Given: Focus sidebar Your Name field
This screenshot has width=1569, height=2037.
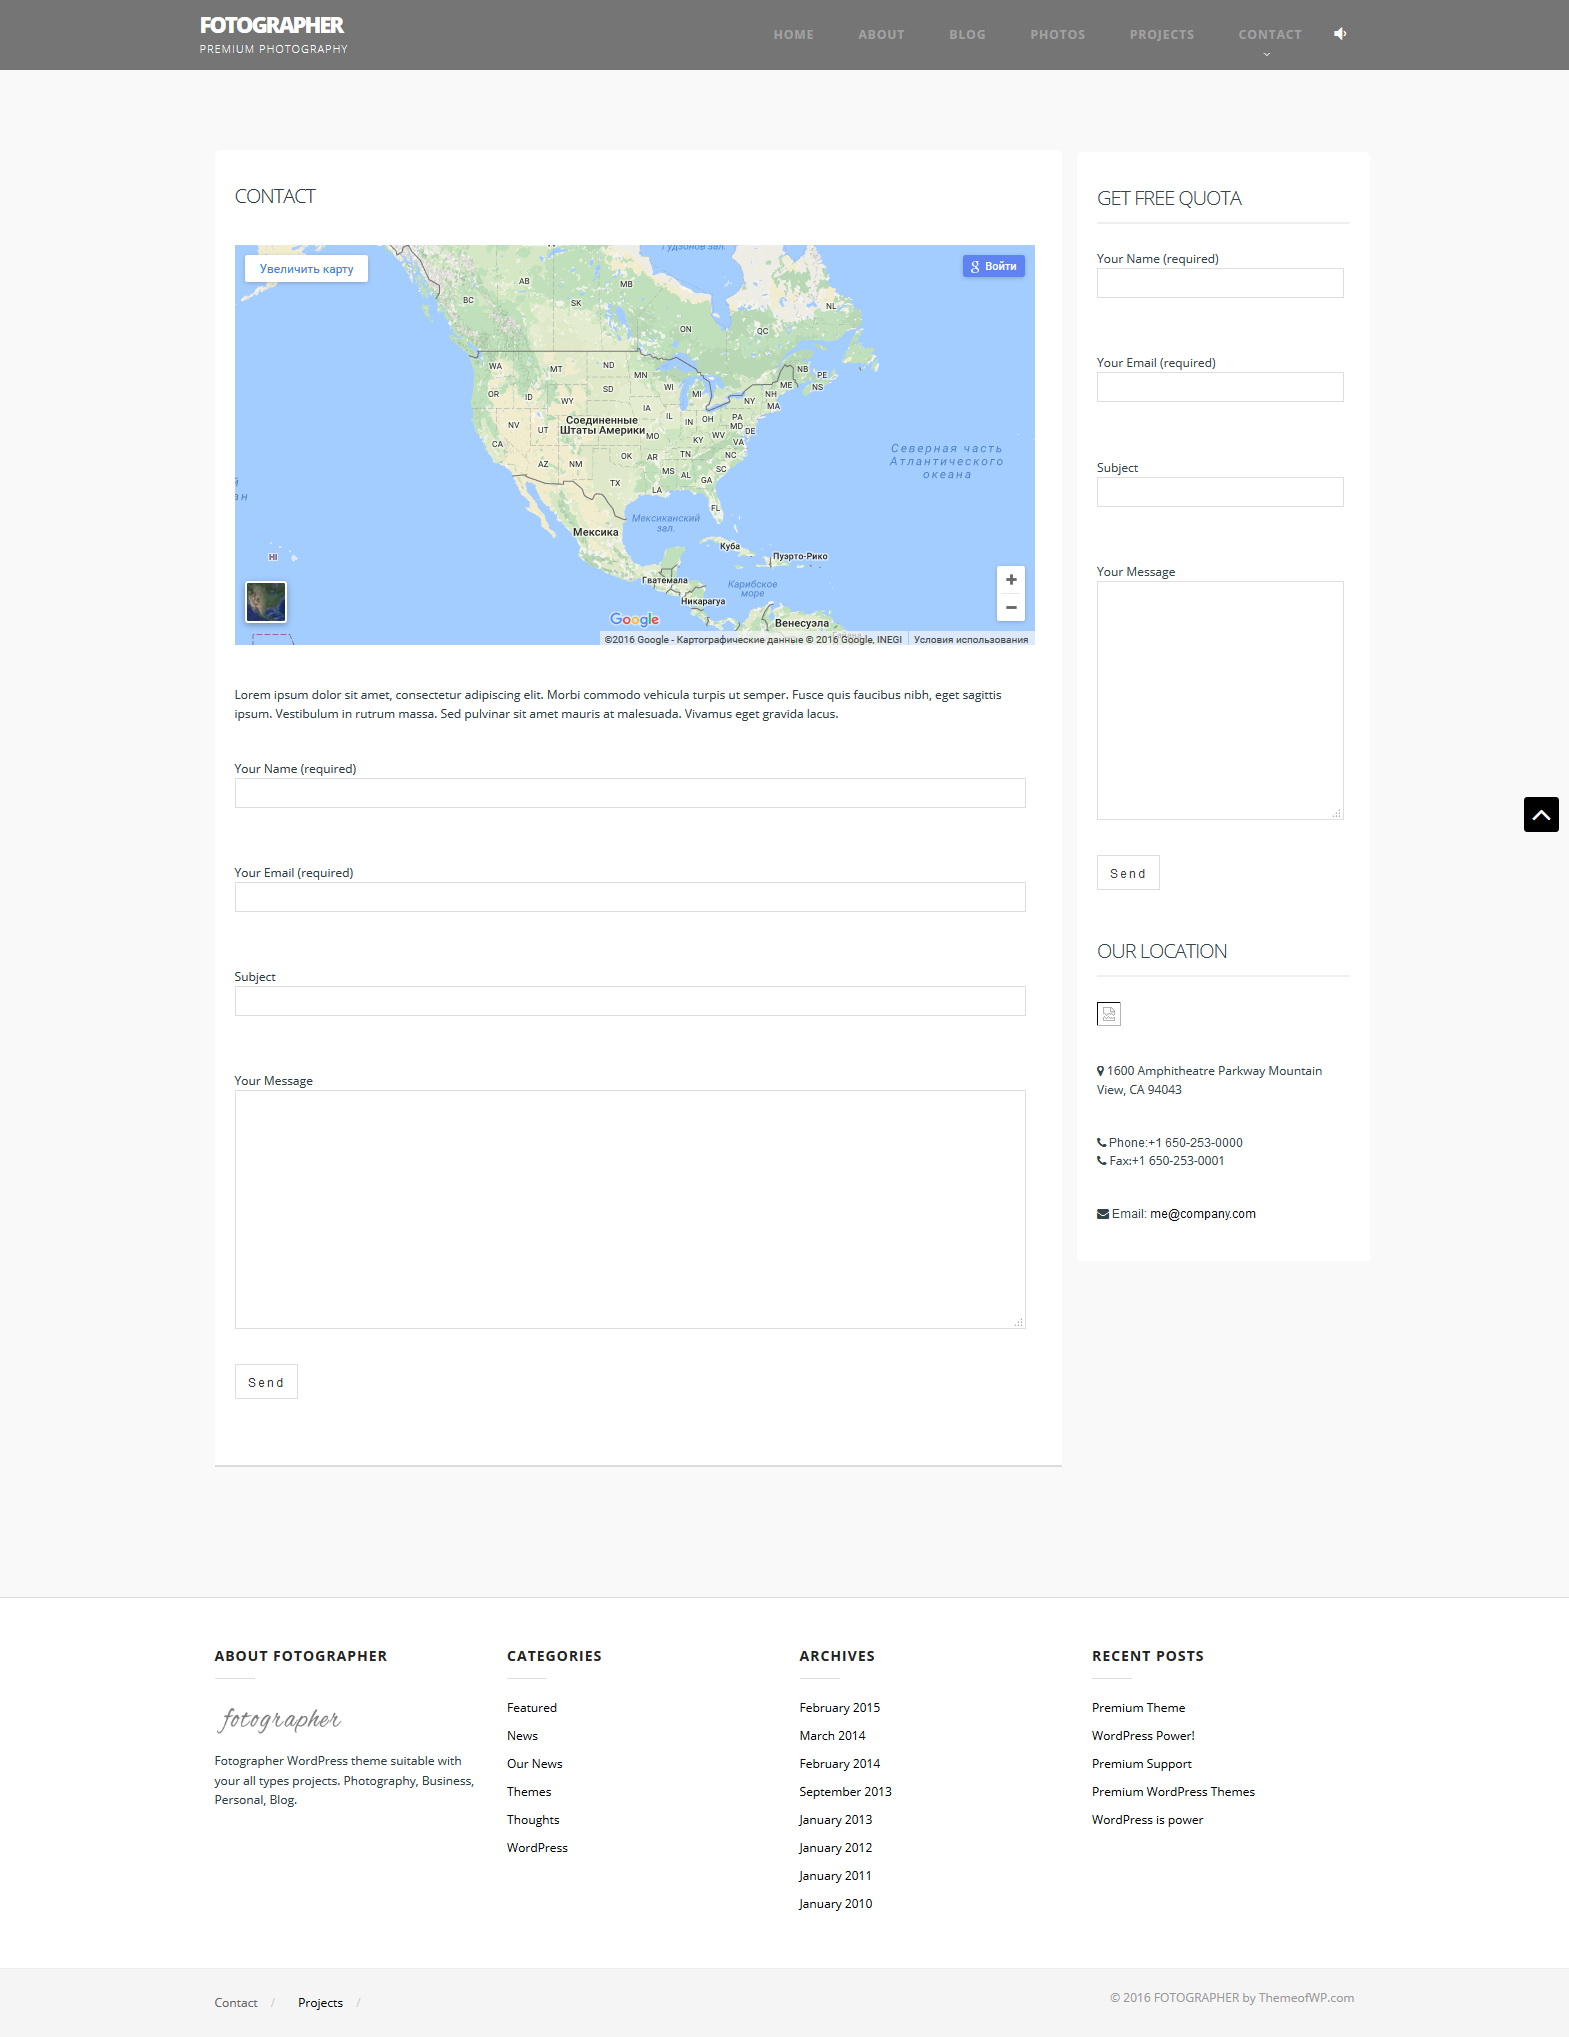Looking at the screenshot, I should pyautogui.click(x=1220, y=283).
